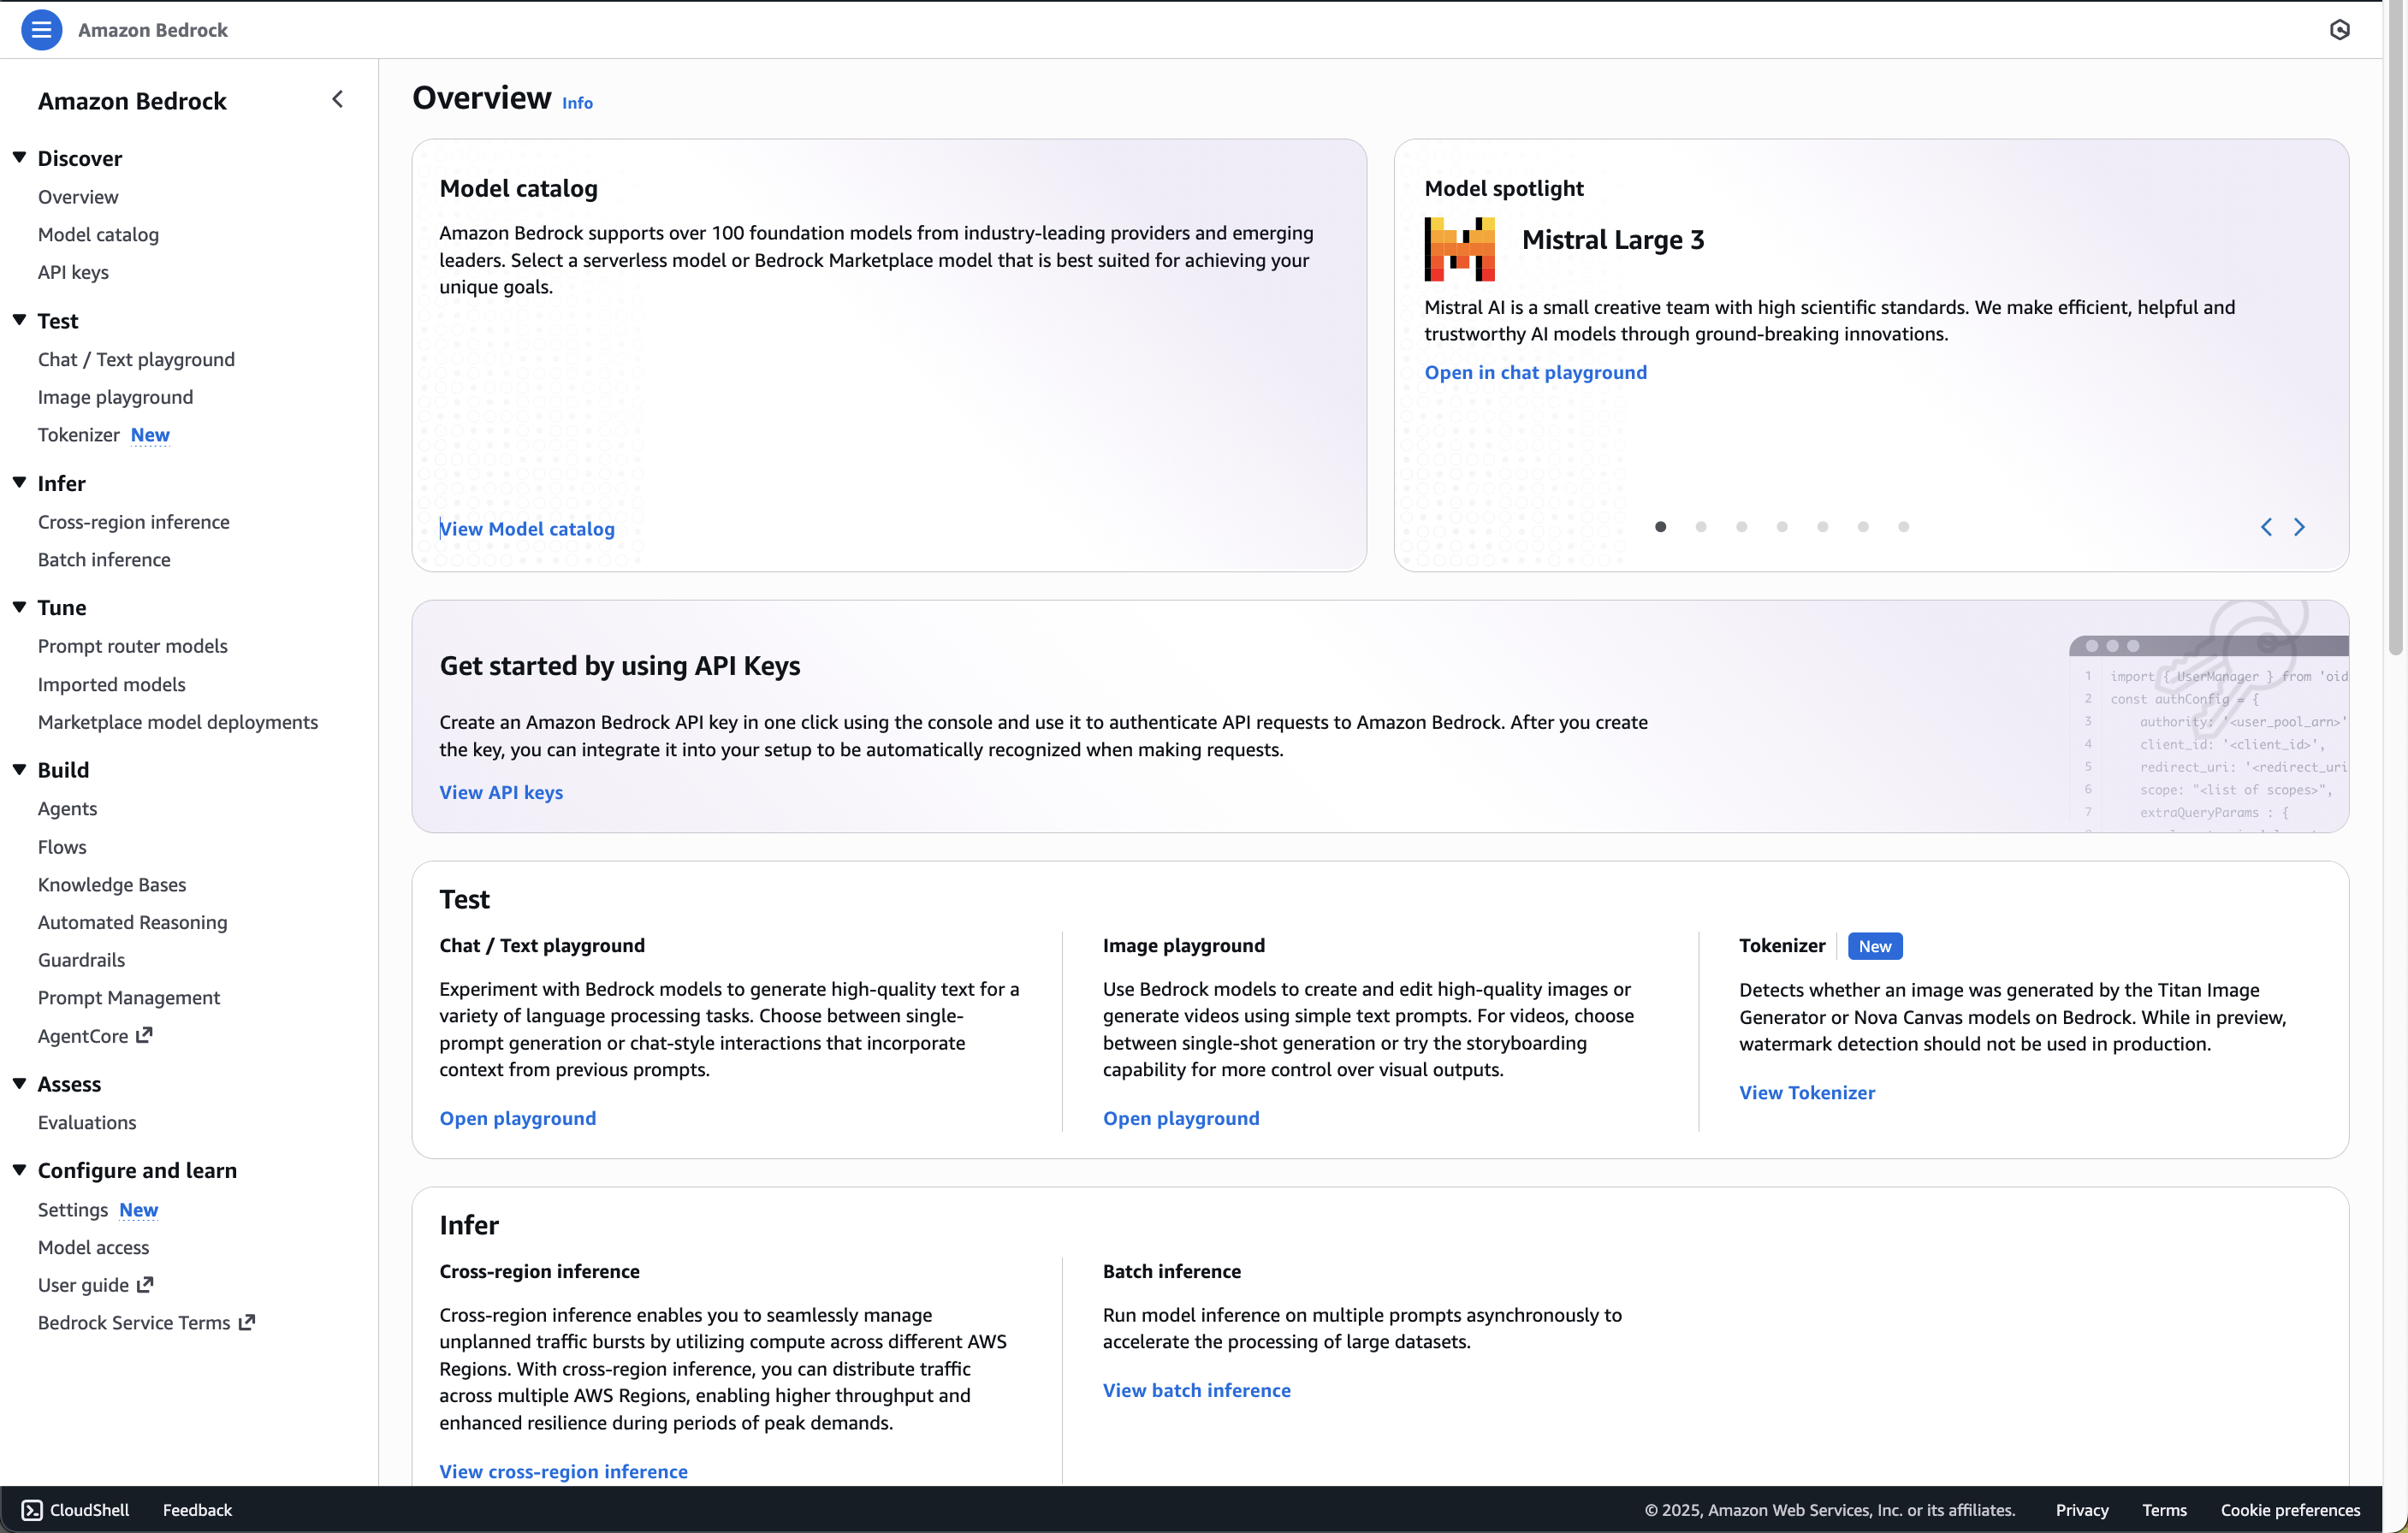Open the hamburger navigation menu
2408x1533 pixels.
41,30
